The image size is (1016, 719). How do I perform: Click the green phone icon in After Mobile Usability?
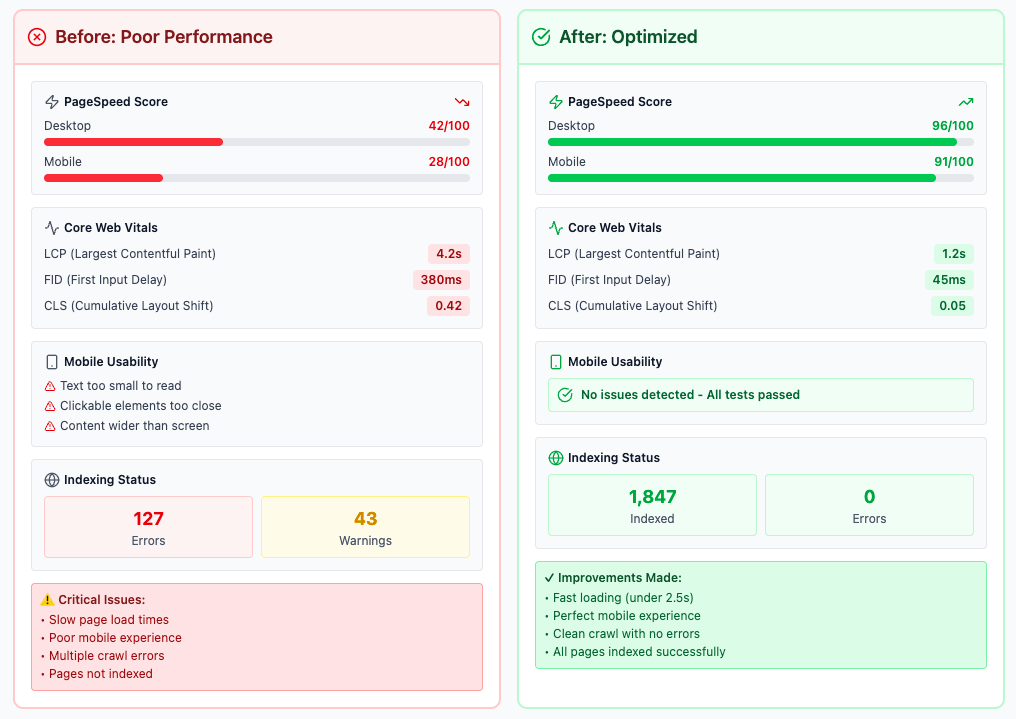pyautogui.click(x=556, y=361)
